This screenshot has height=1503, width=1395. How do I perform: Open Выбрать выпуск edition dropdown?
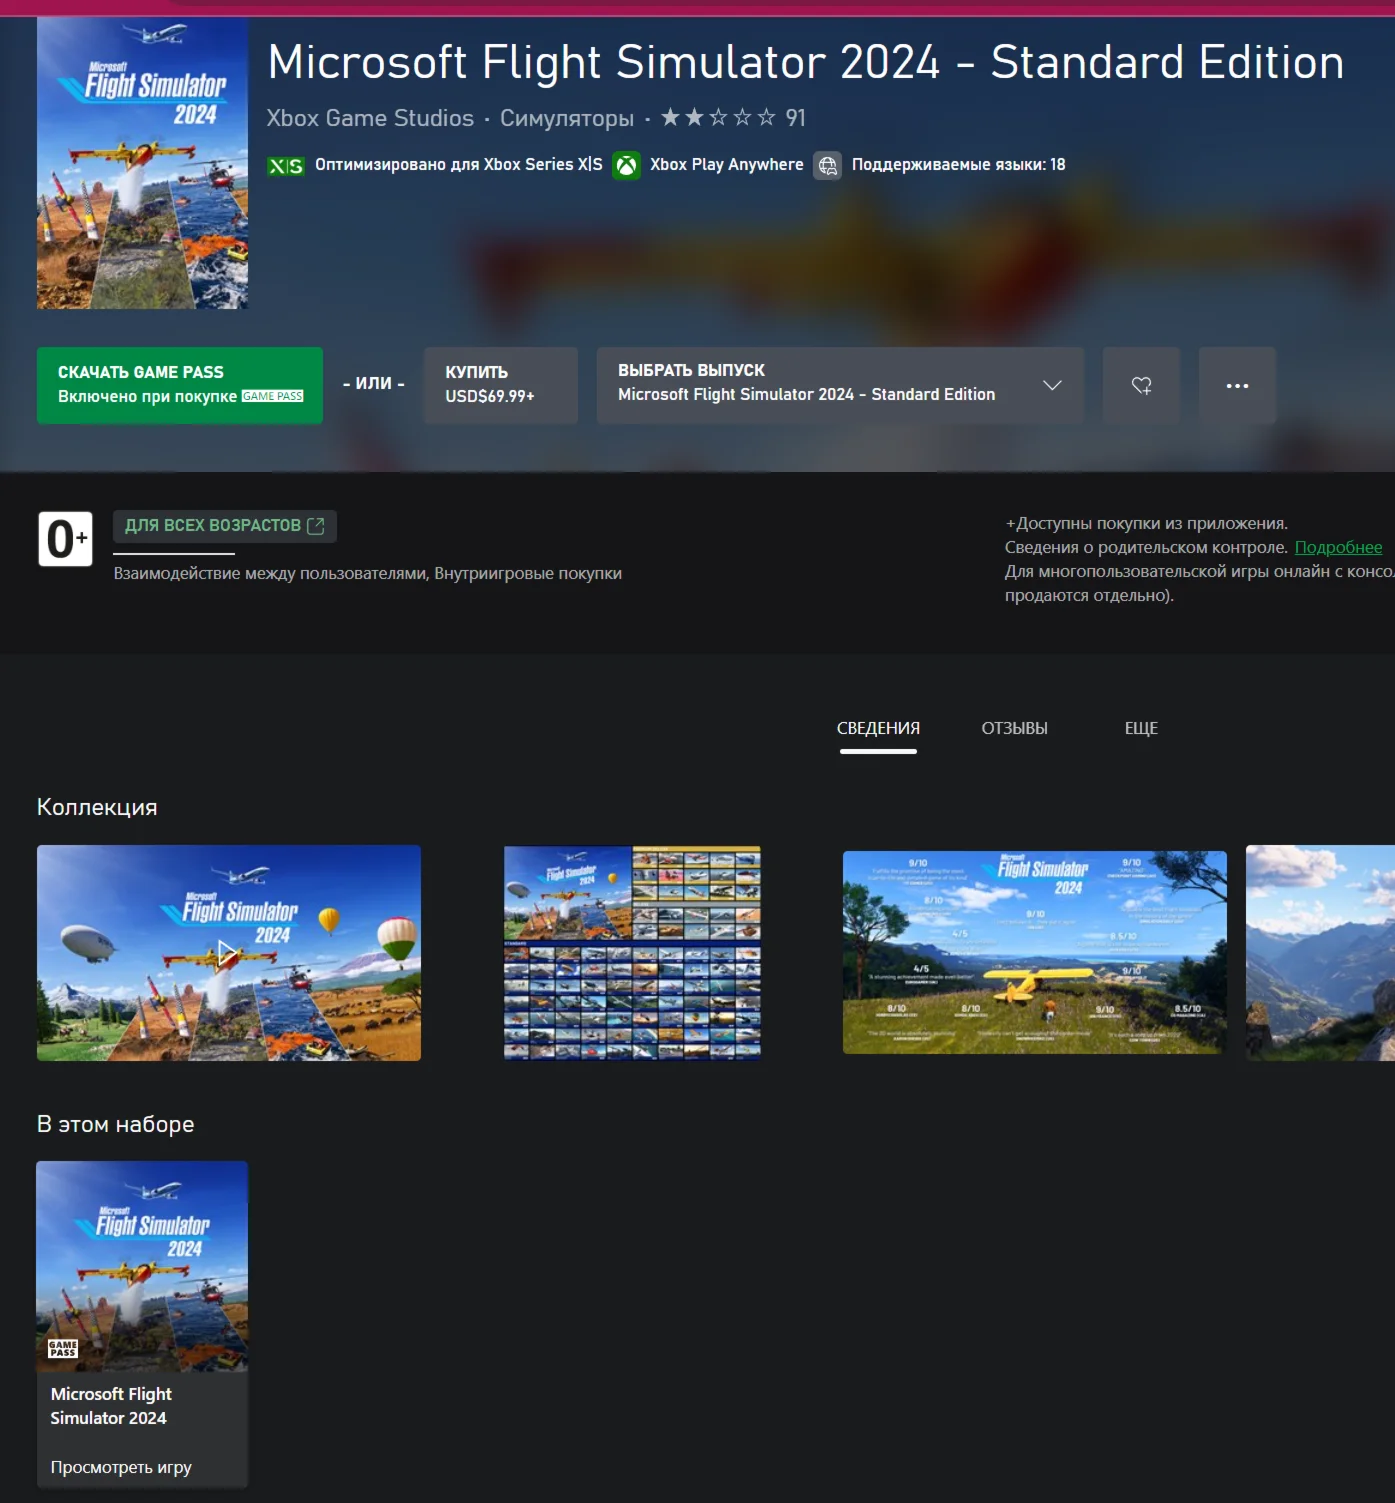[840, 385]
